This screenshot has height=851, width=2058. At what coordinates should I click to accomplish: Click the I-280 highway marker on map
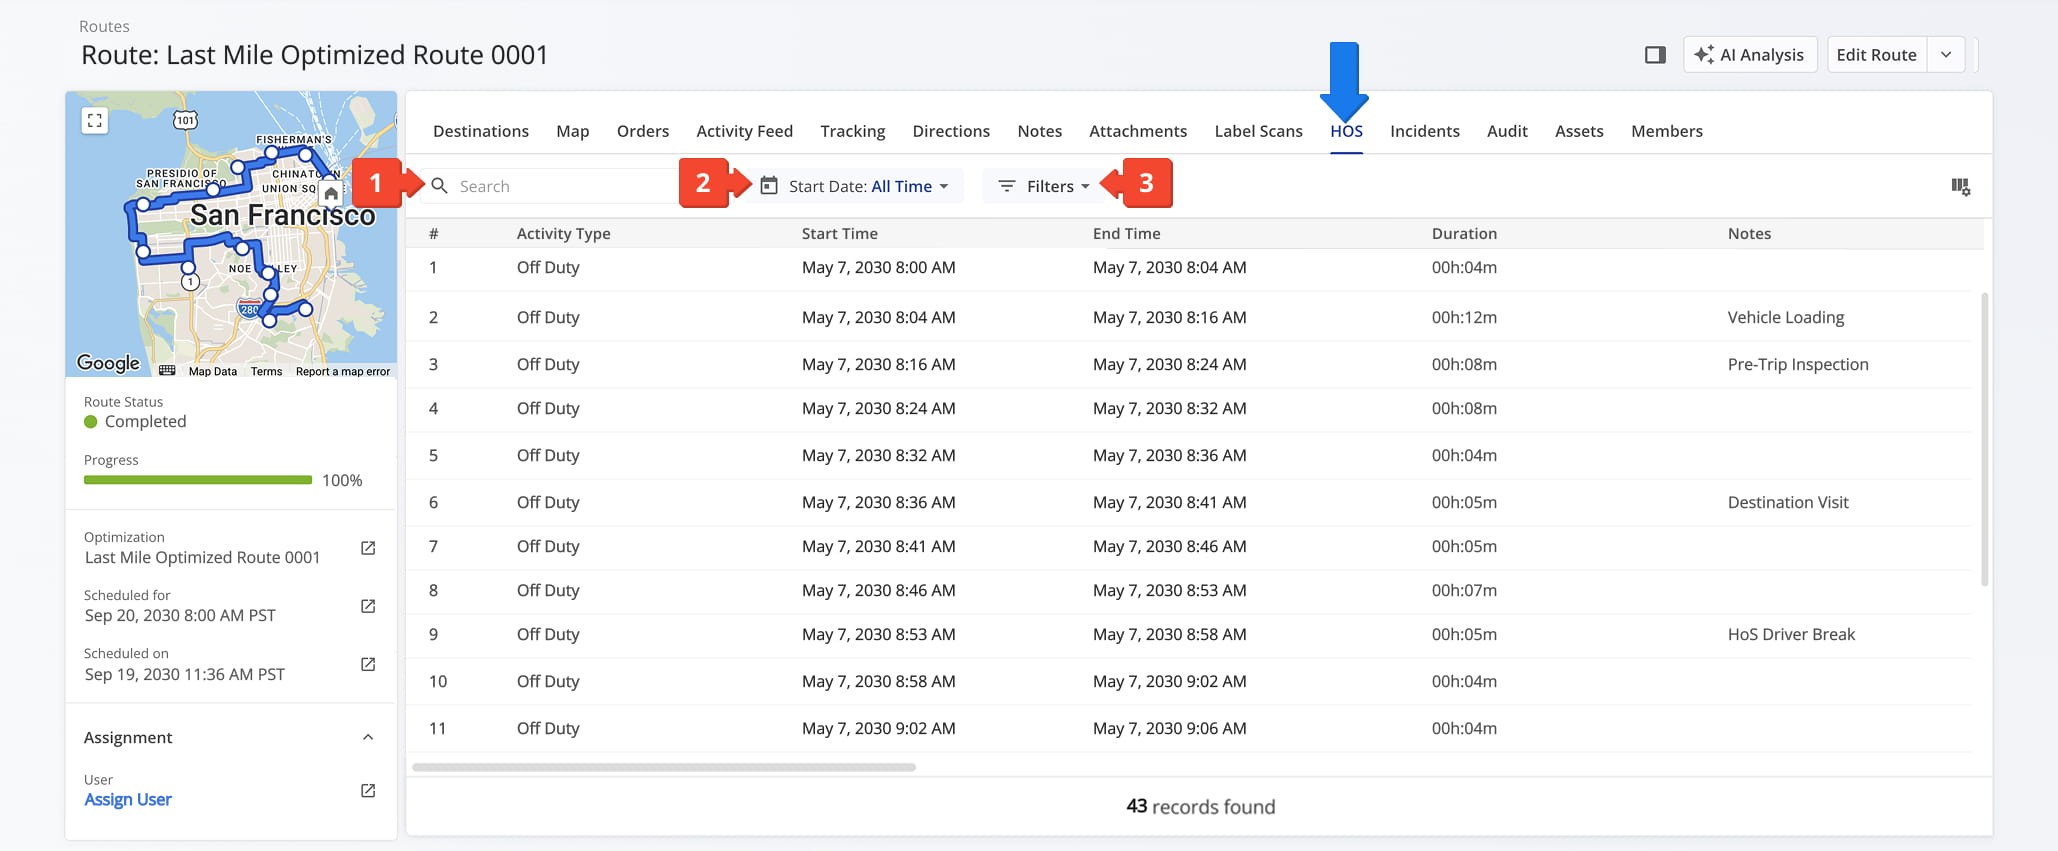(x=249, y=308)
